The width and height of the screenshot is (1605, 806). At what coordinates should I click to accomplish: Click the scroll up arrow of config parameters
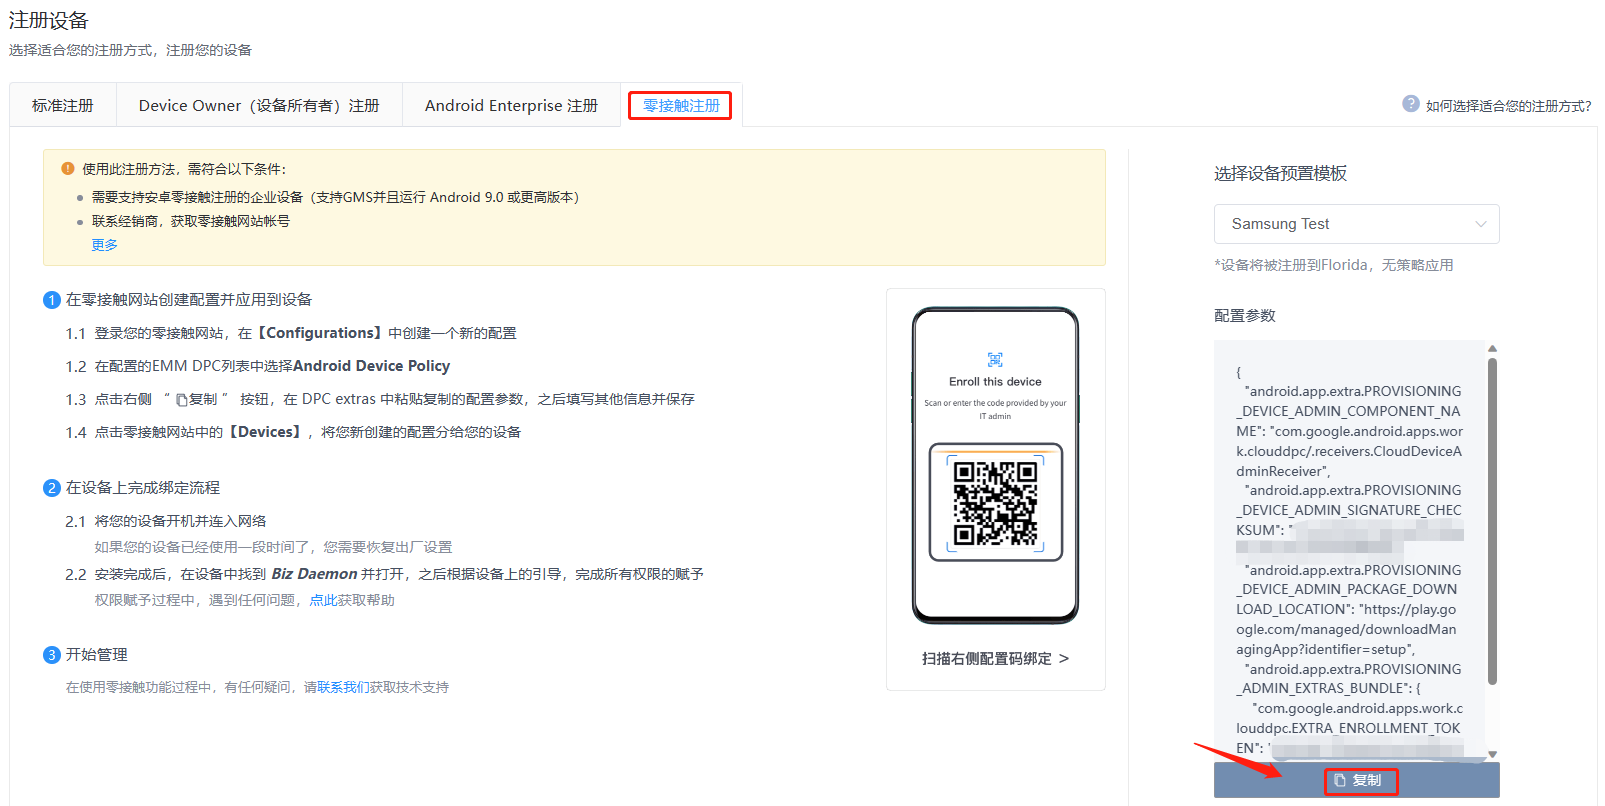pyautogui.click(x=1492, y=349)
